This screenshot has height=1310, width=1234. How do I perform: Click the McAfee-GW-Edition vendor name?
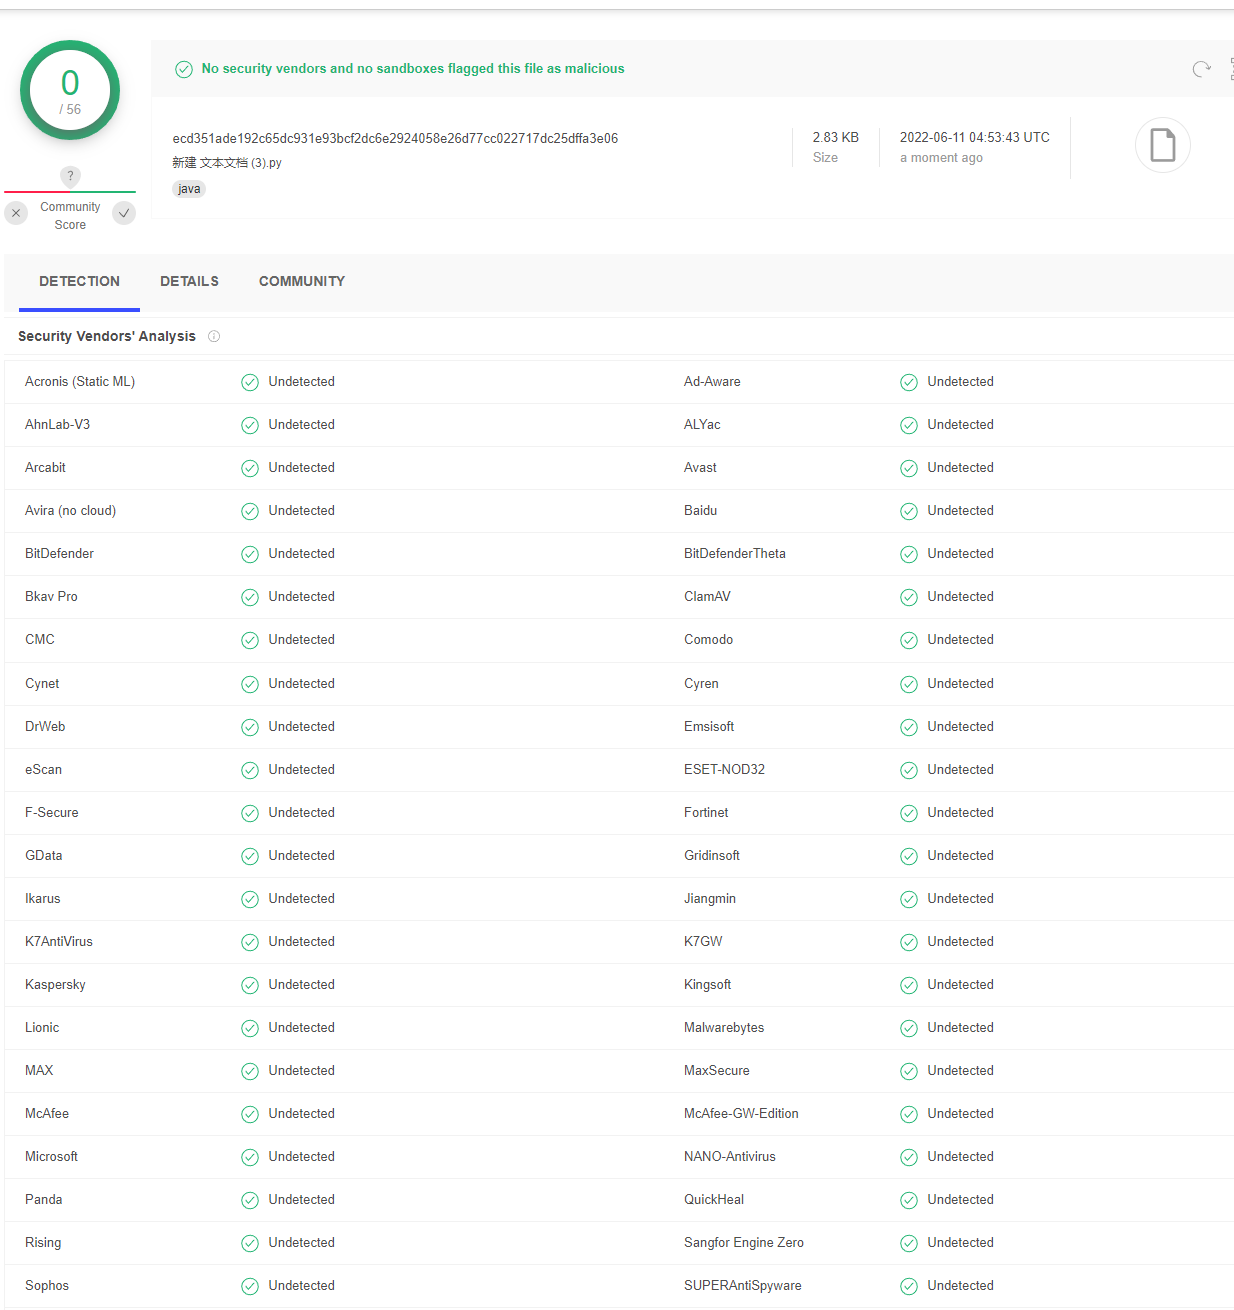click(741, 1113)
